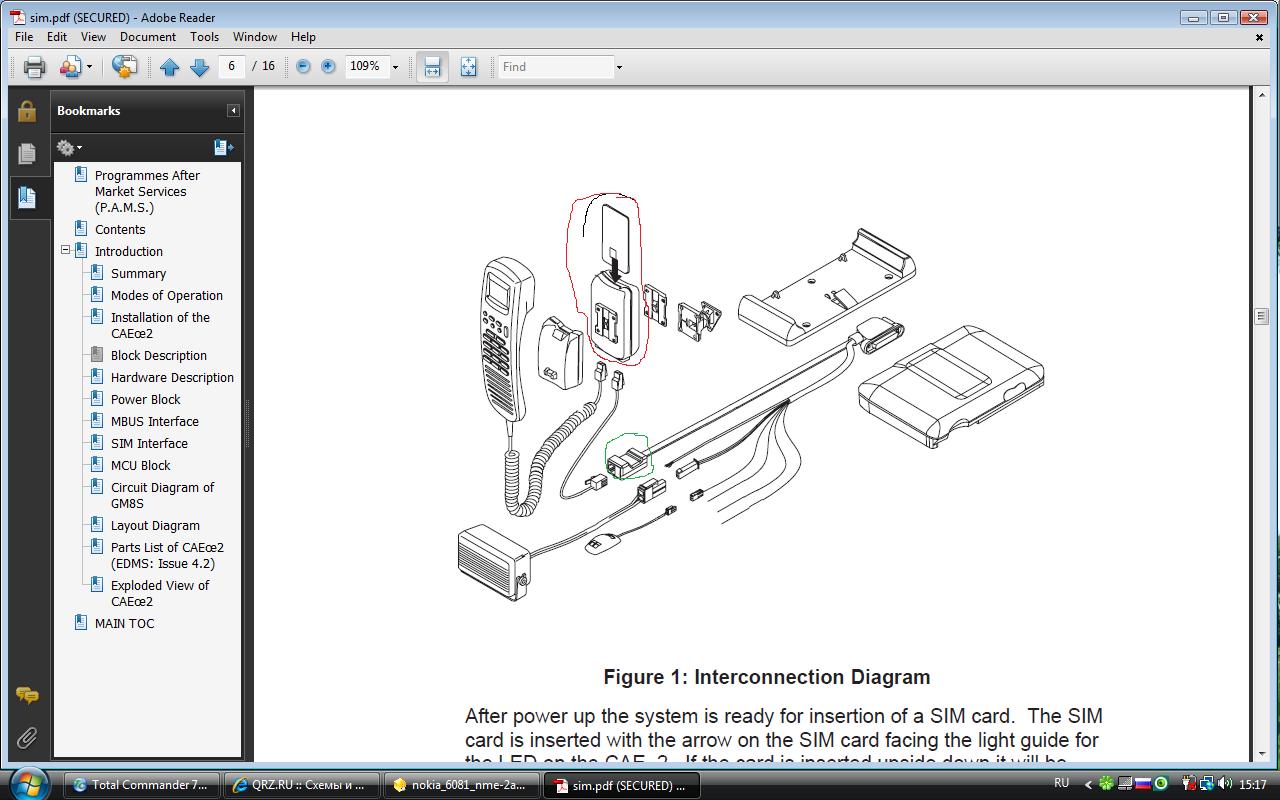1280x800 pixels.
Task: Jump to SIM Interface bookmark
Action: coord(149,443)
